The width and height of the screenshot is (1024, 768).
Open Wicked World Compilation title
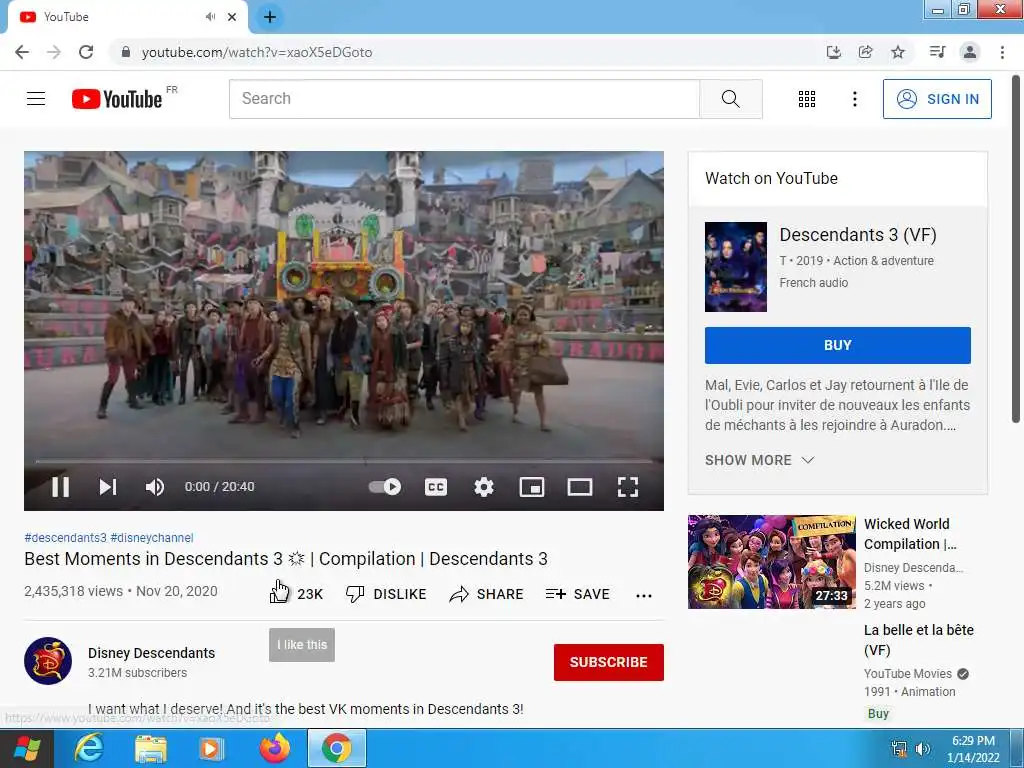point(910,534)
